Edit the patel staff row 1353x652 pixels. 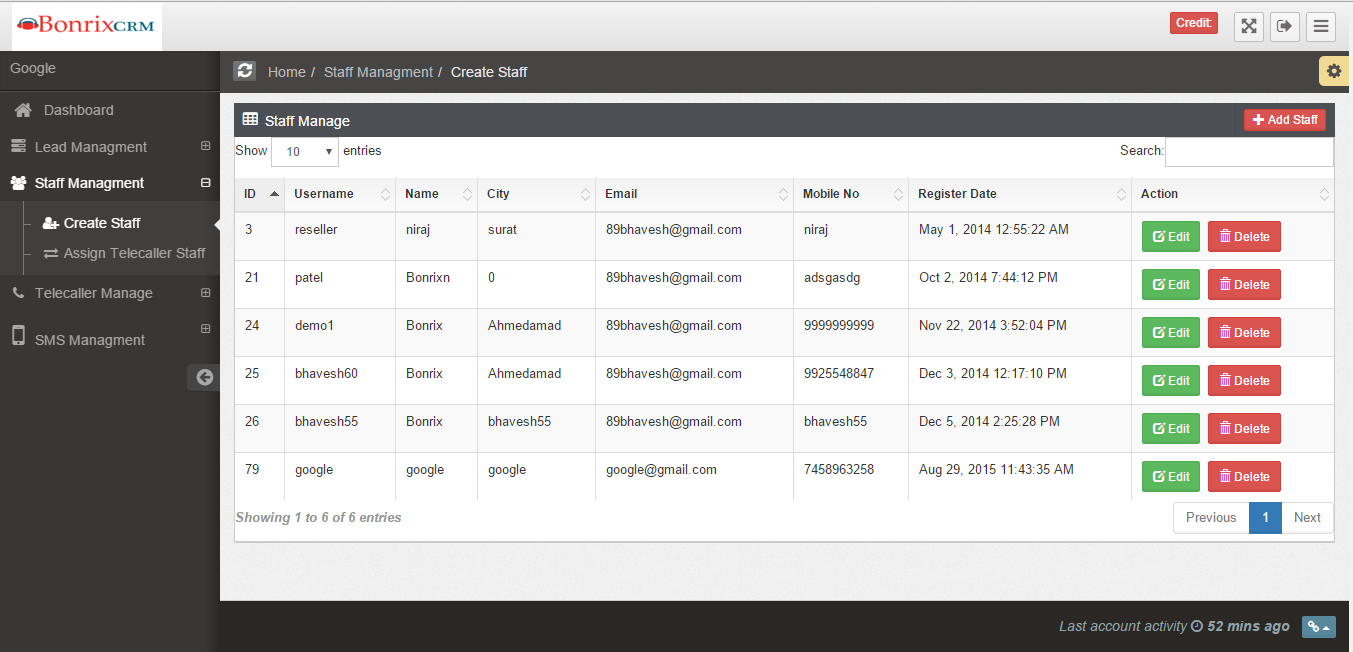point(1171,285)
